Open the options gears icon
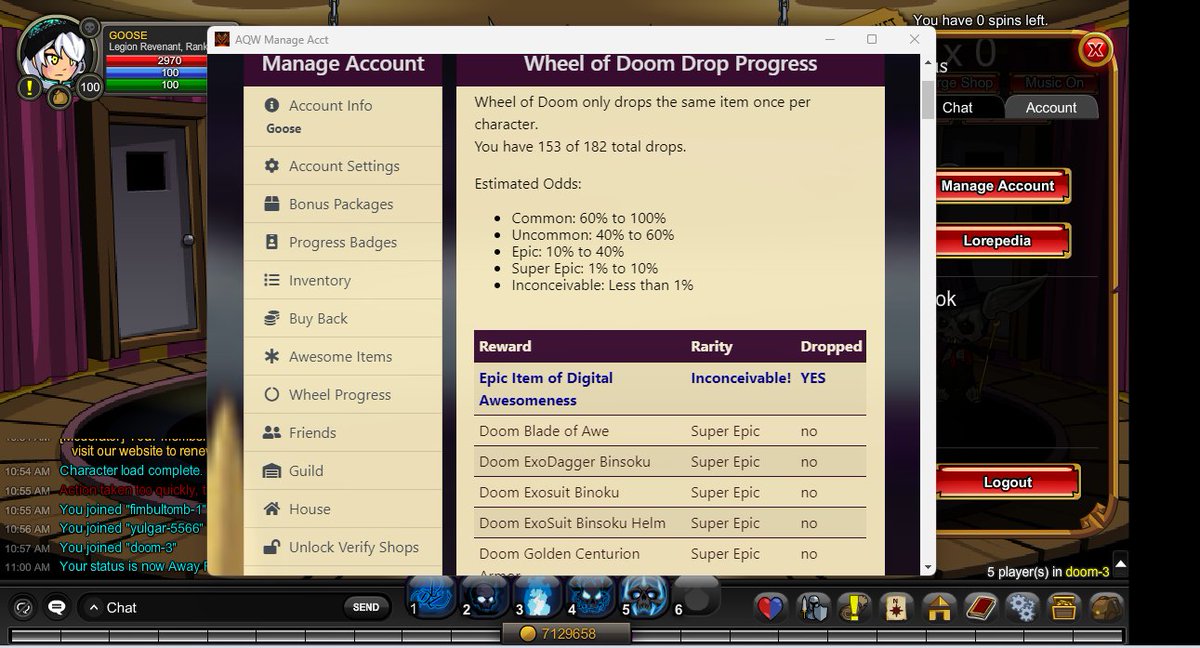The image size is (1200, 648). [1023, 607]
